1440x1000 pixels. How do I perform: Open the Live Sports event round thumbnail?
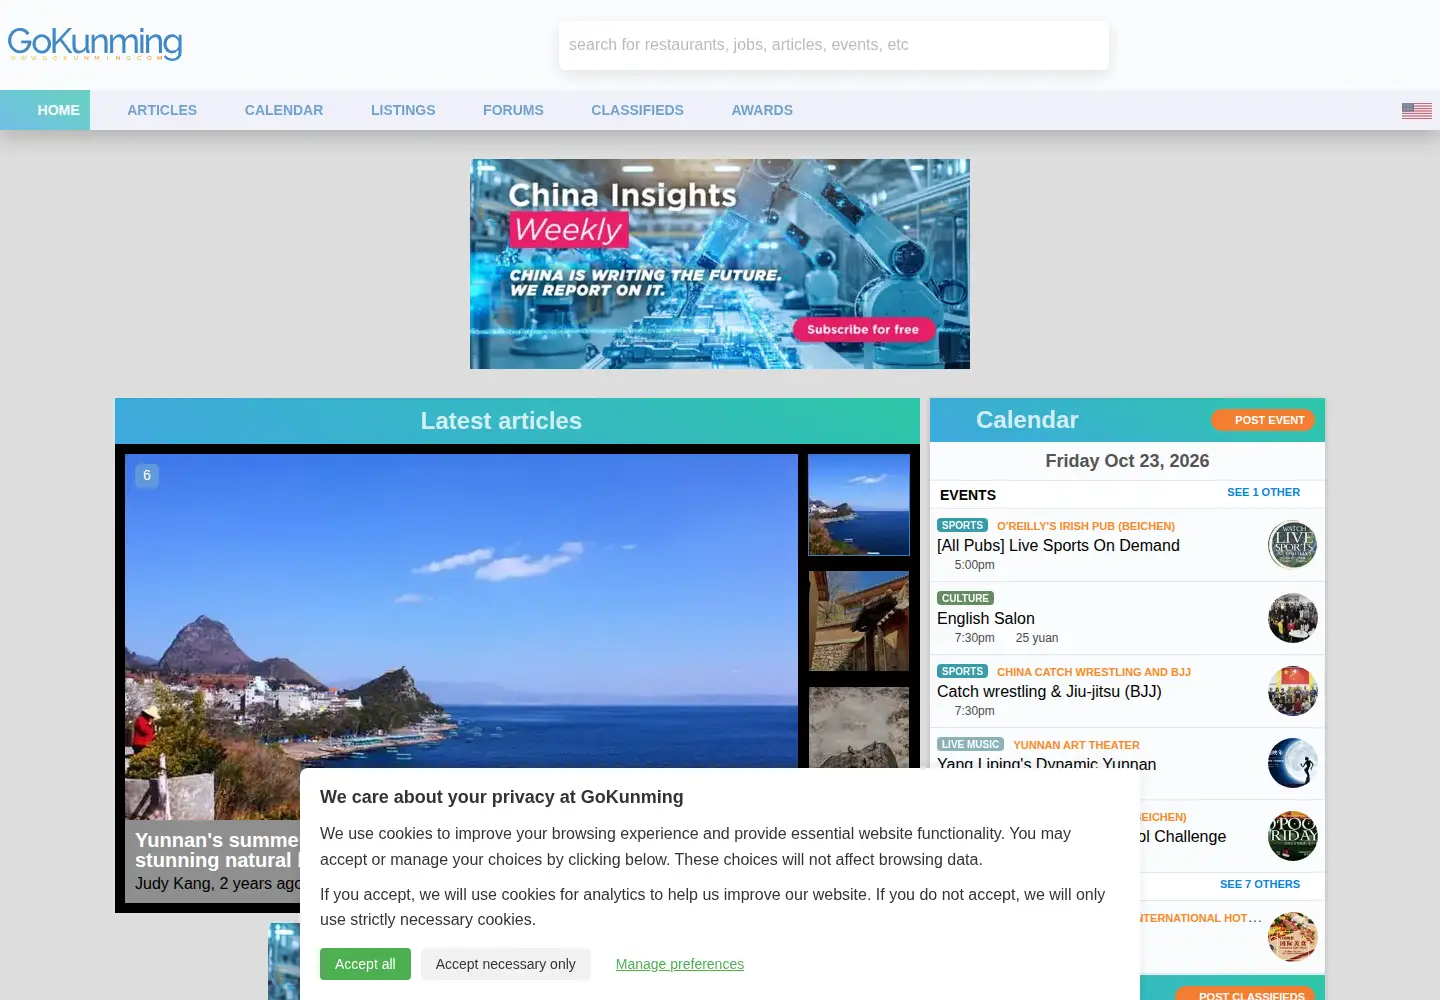(x=1292, y=545)
